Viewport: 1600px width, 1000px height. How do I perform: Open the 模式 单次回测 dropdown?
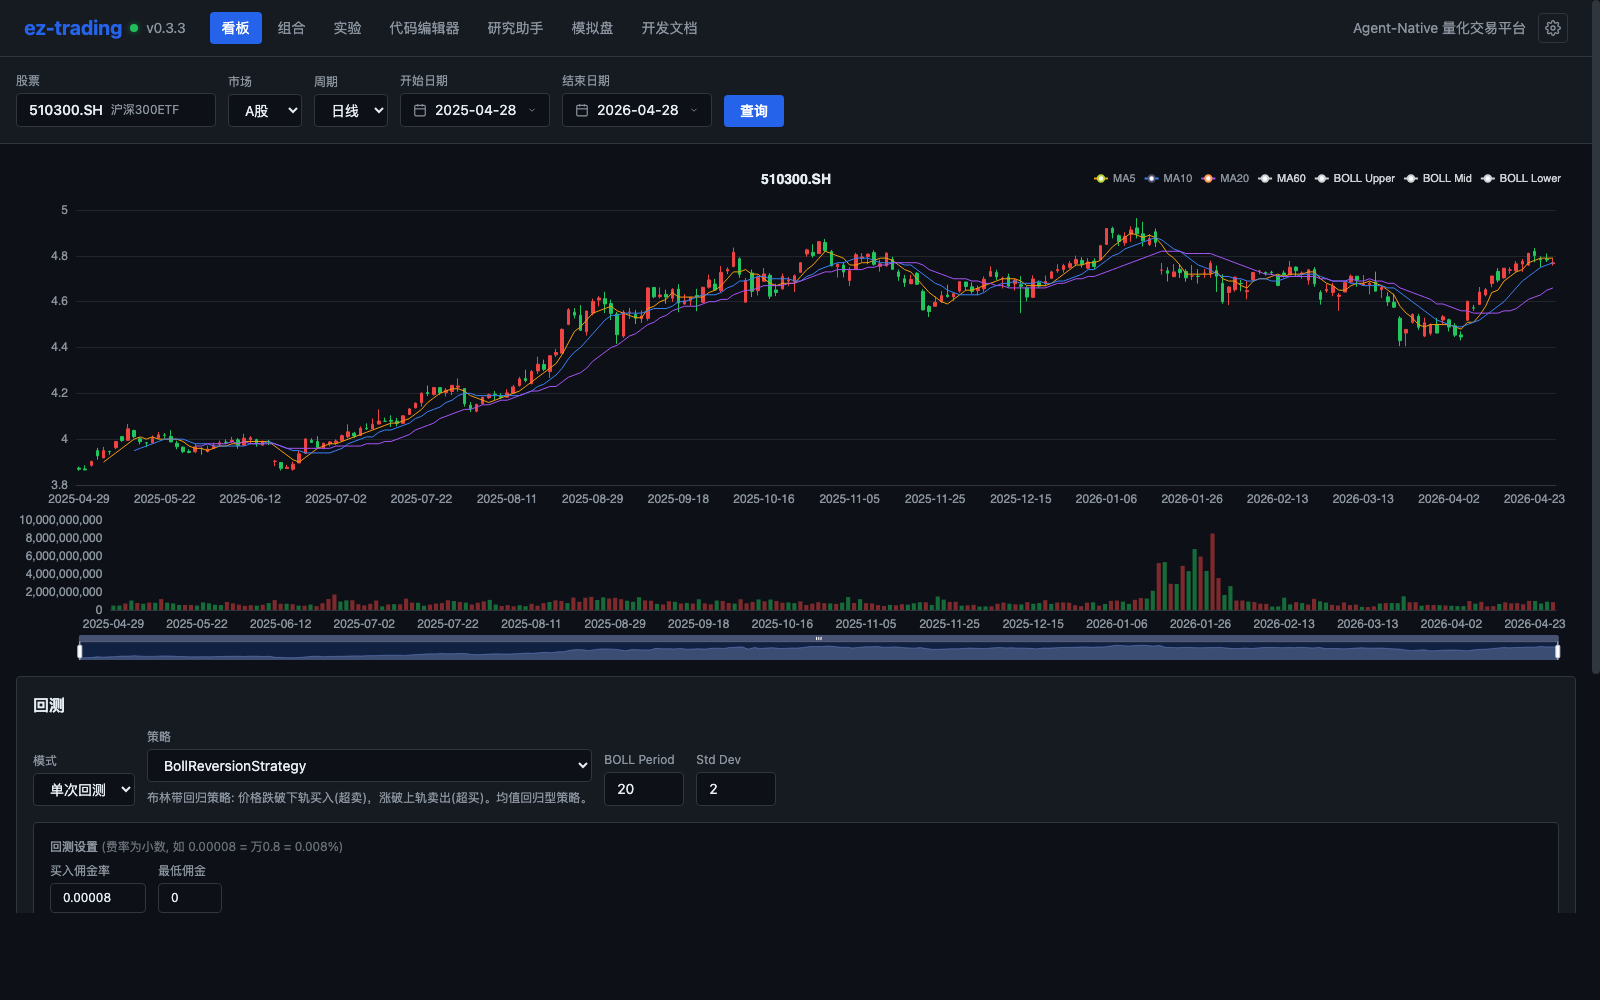click(84, 789)
